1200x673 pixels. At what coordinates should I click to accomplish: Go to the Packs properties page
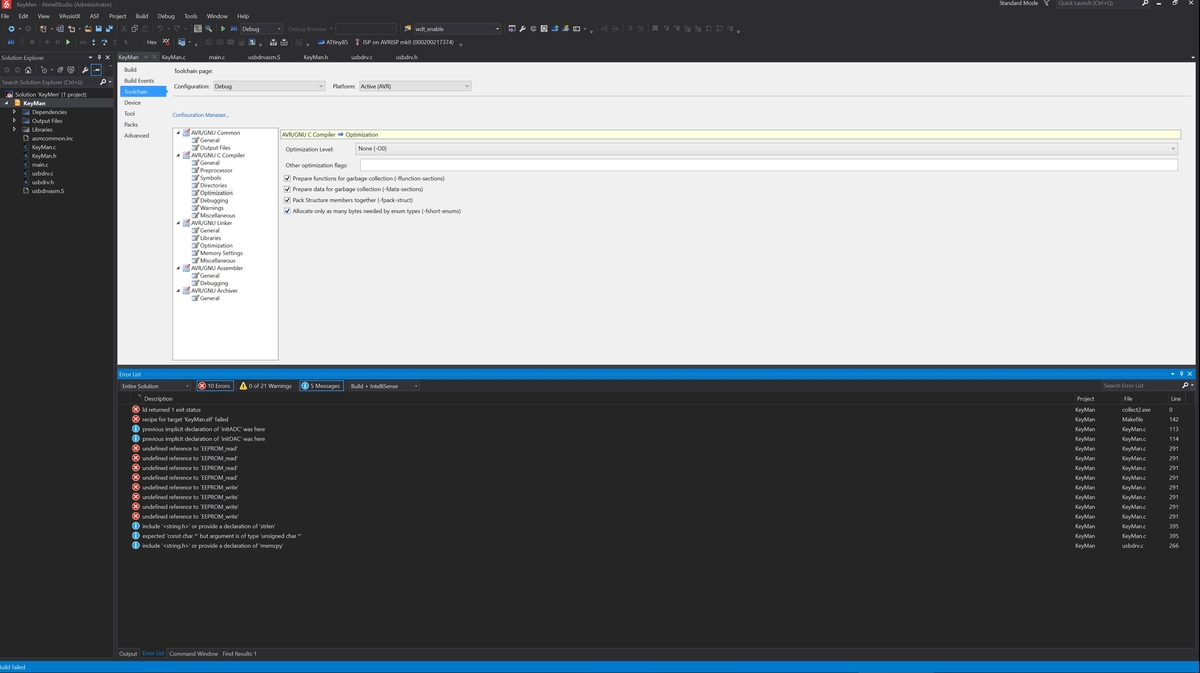click(131, 124)
